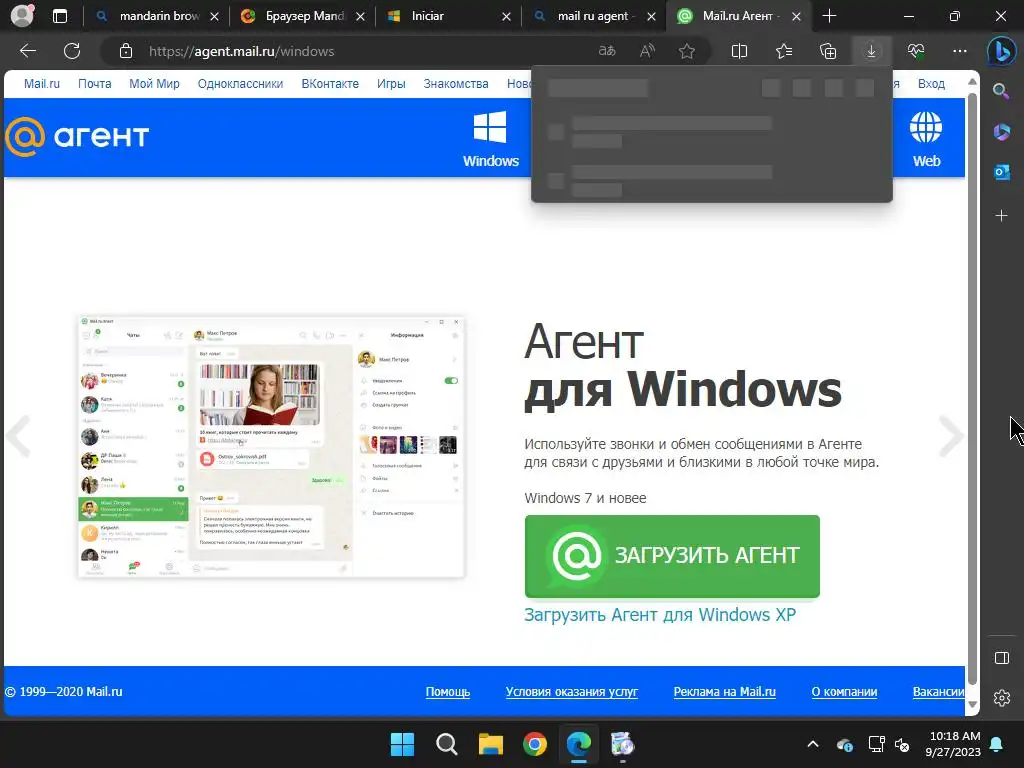Screen dimensions: 1024x768
Task: Open Microsoft 365 sidebar app
Action: pos(1001,132)
